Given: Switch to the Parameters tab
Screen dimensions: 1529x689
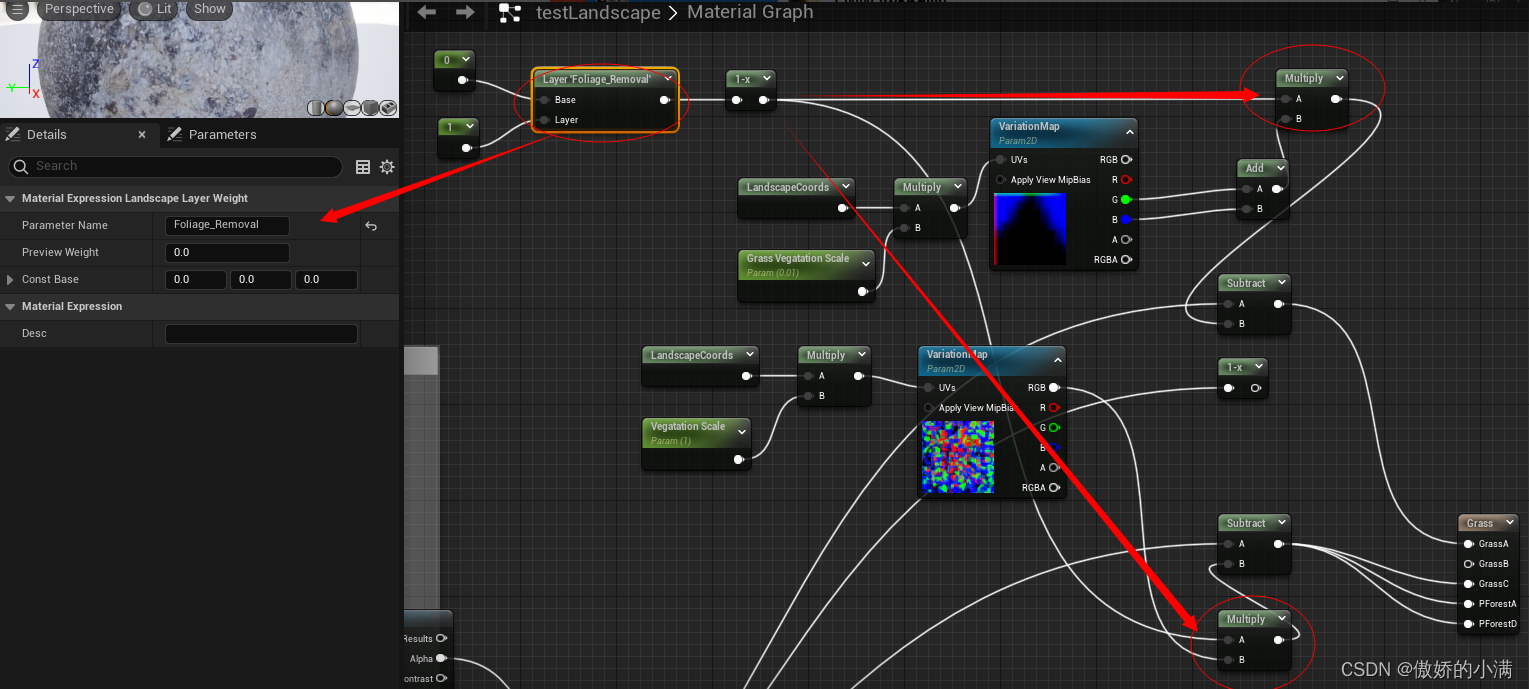Looking at the screenshot, I should [x=222, y=134].
